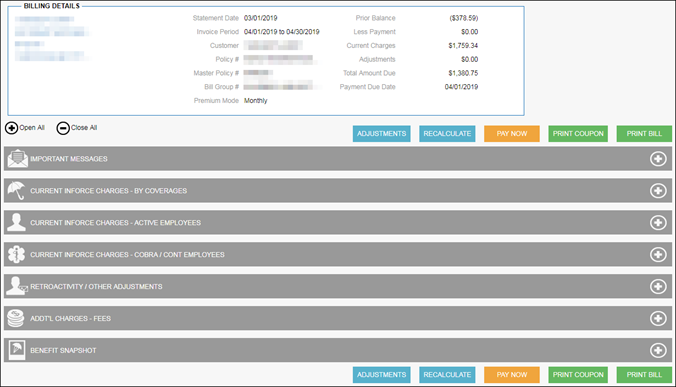Click the coins icon for Addt'l Charges
This screenshot has height=387, width=676.
click(x=16, y=318)
